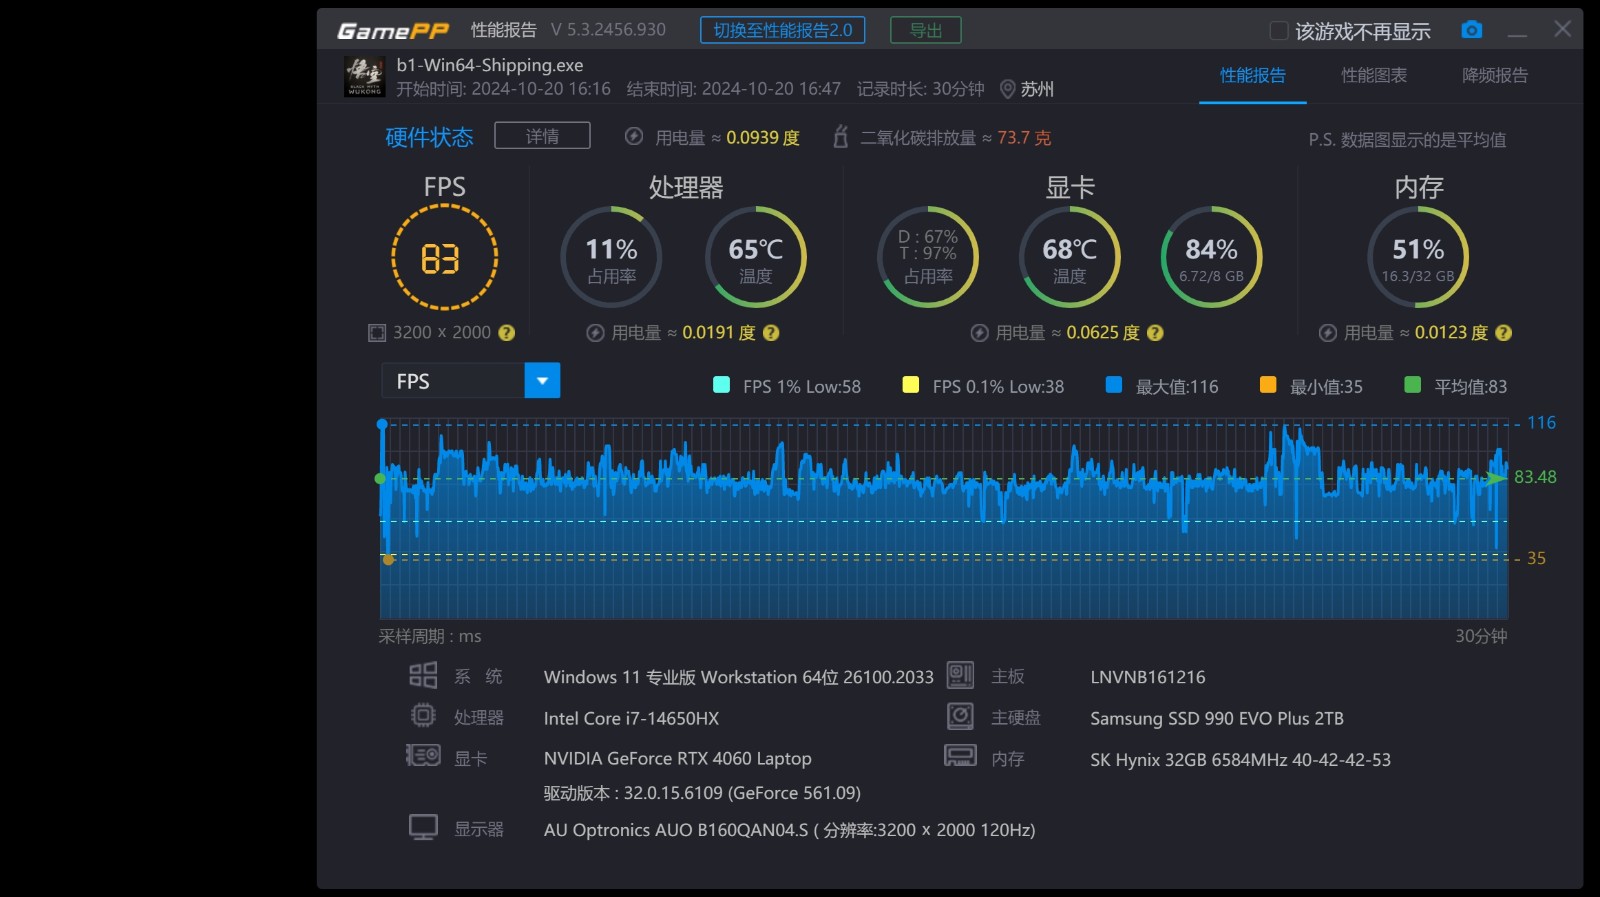1600x897 pixels.
Task: Click the LNVNB161216 motherboard text
Action: coord(1147,677)
